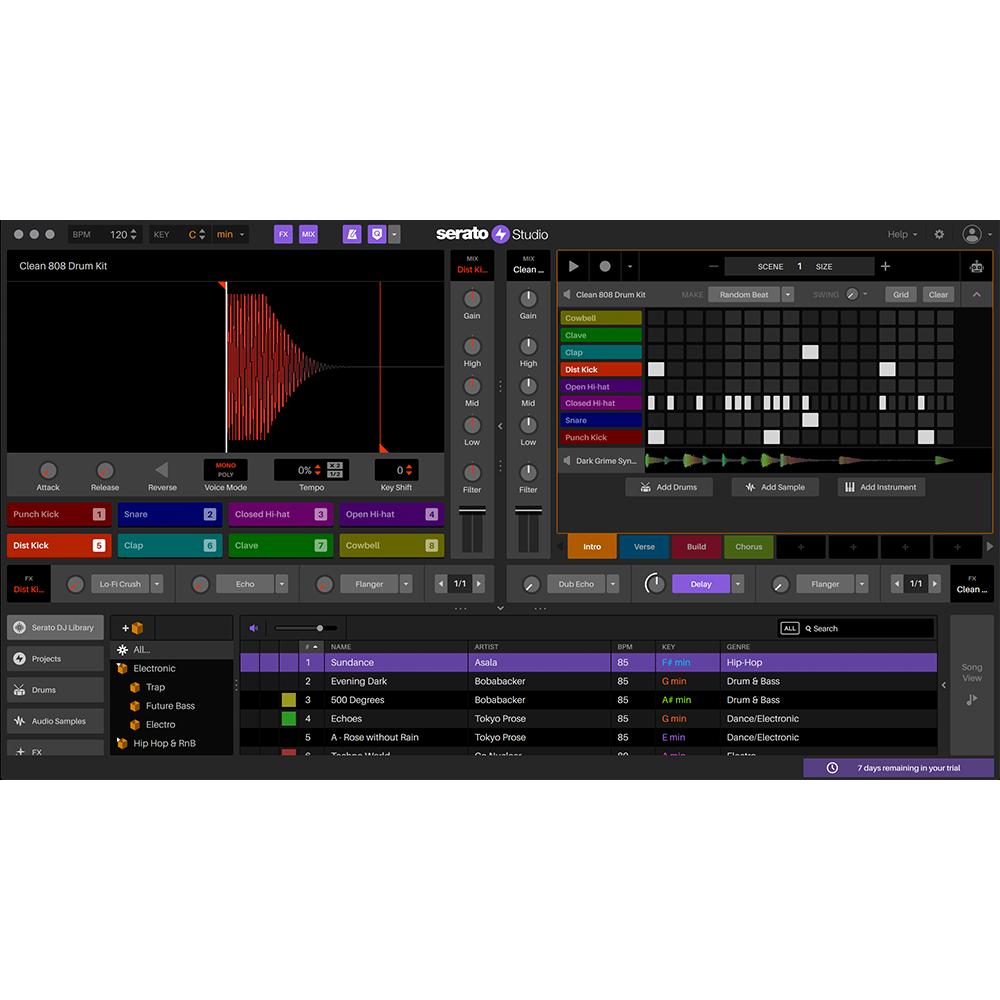1000x1000 pixels.
Task: Open the min key scale dropdown
Action: click(x=229, y=233)
